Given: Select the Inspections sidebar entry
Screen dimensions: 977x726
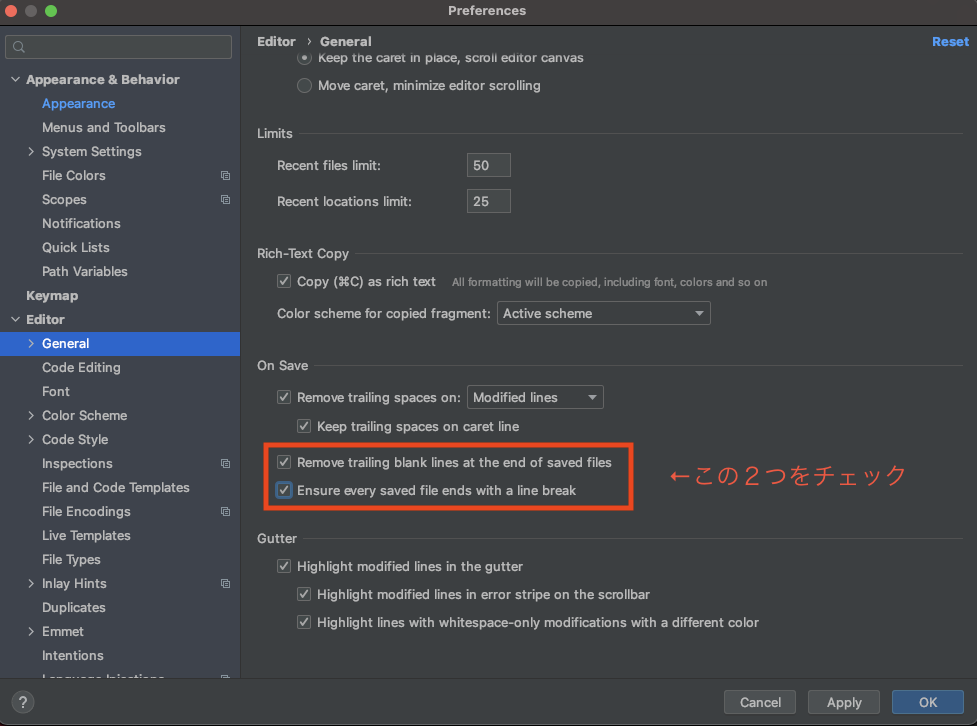Looking at the screenshot, I should click(77, 464).
